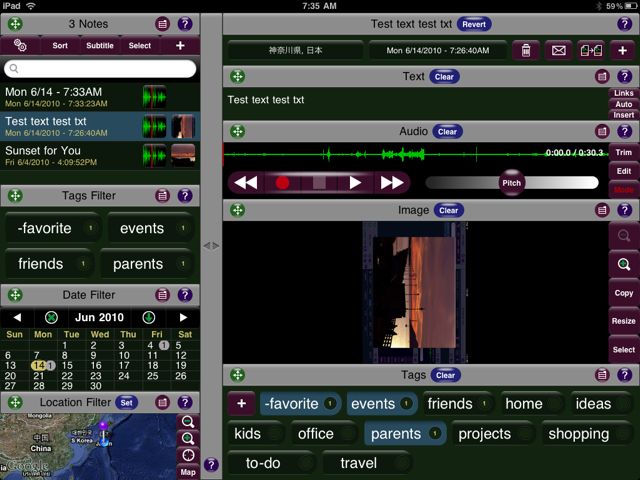Screen dimensions: 640x480
Task: Open Insert option beside text
Action: click(x=624, y=115)
